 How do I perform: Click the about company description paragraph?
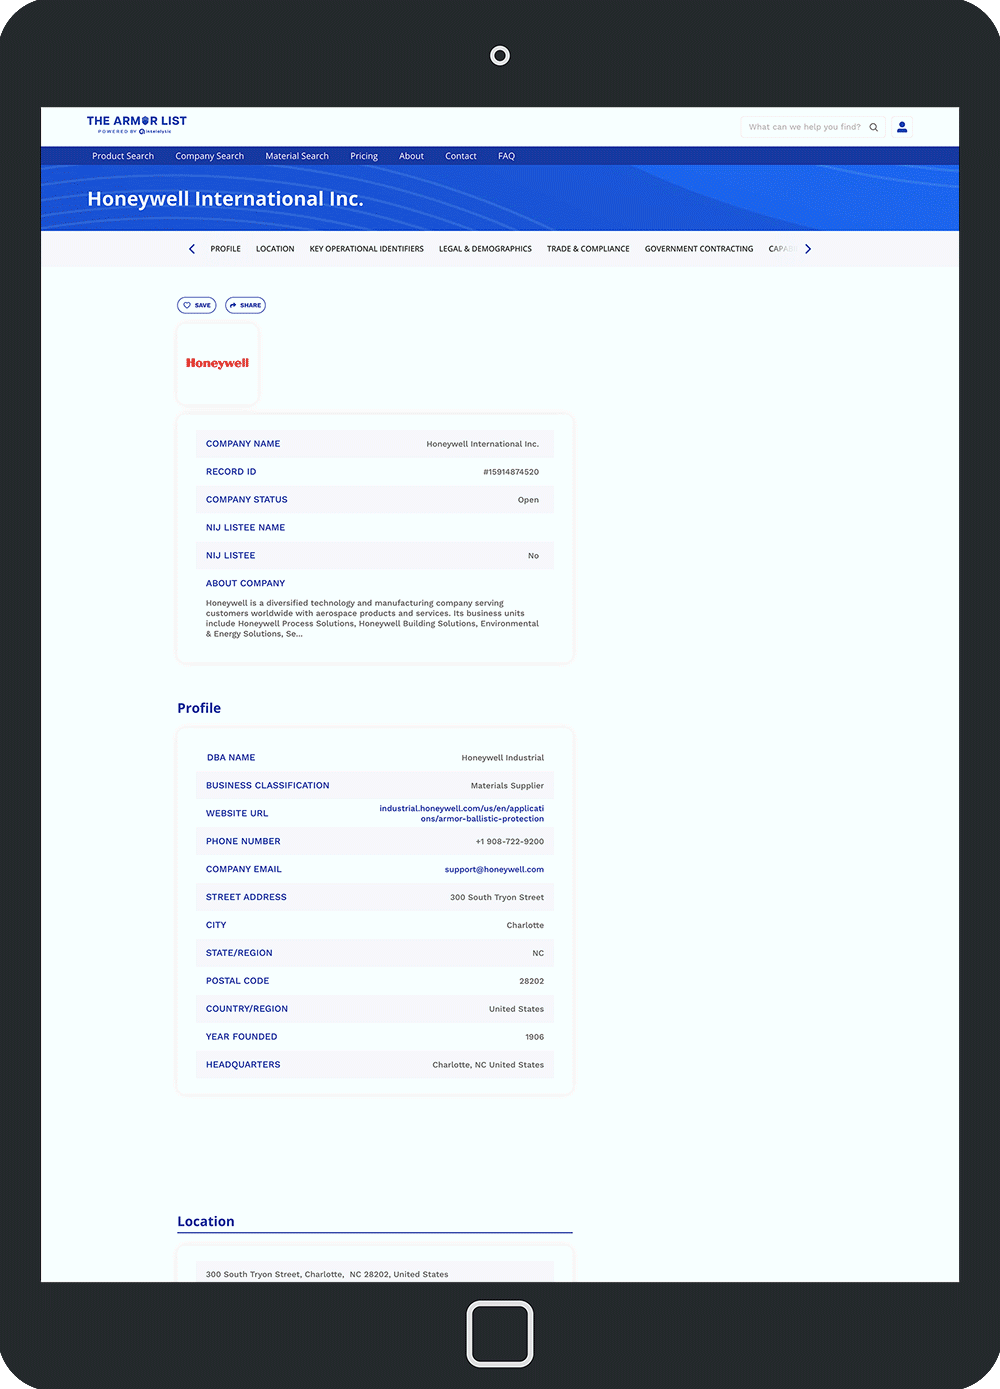click(x=372, y=618)
